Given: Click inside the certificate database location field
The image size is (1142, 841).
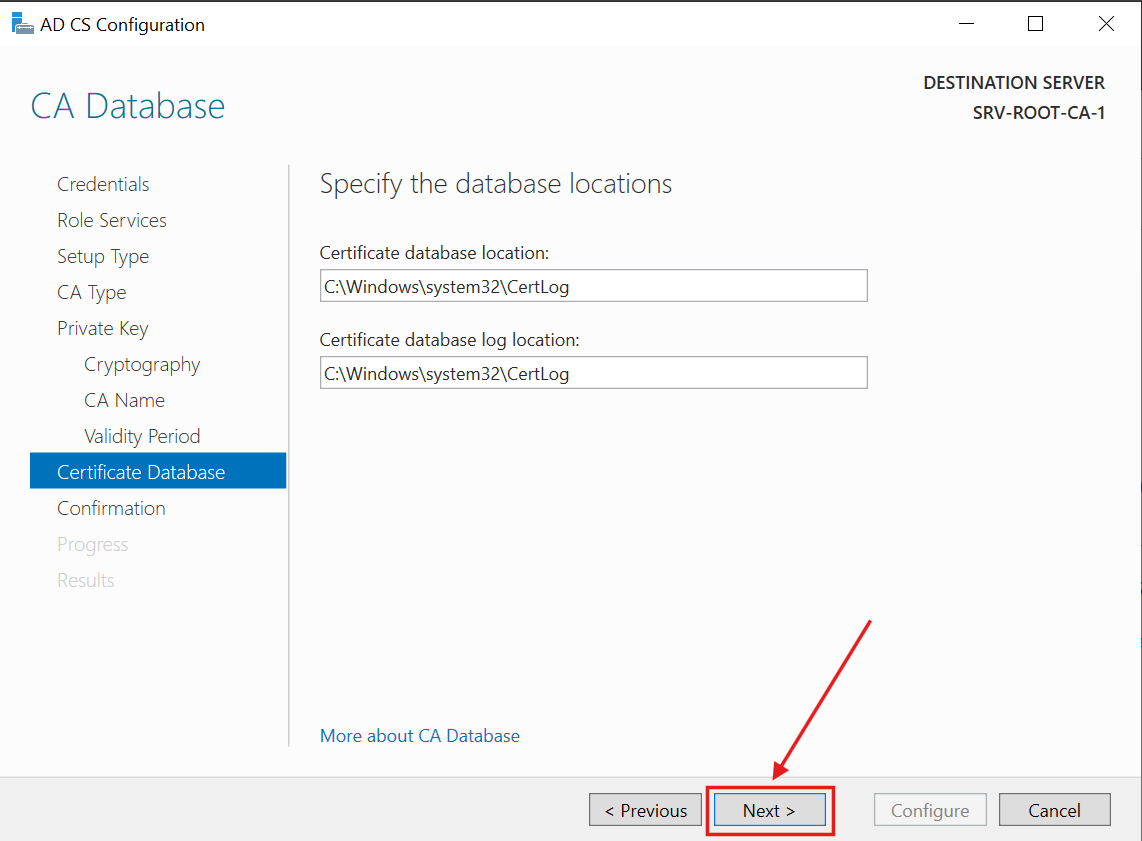Looking at the screenshot, I should pos(593,285).
